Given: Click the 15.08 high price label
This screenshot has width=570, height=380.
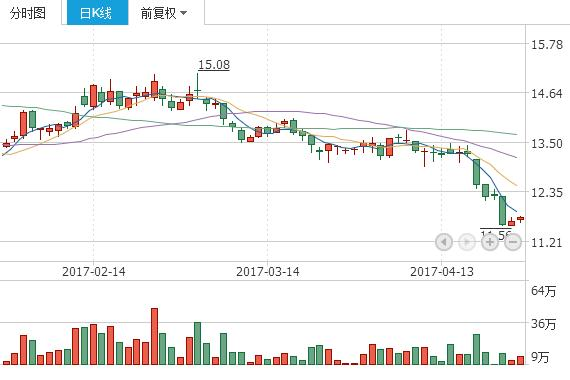Looking at the screenshot, I should (x=214, y=65).
